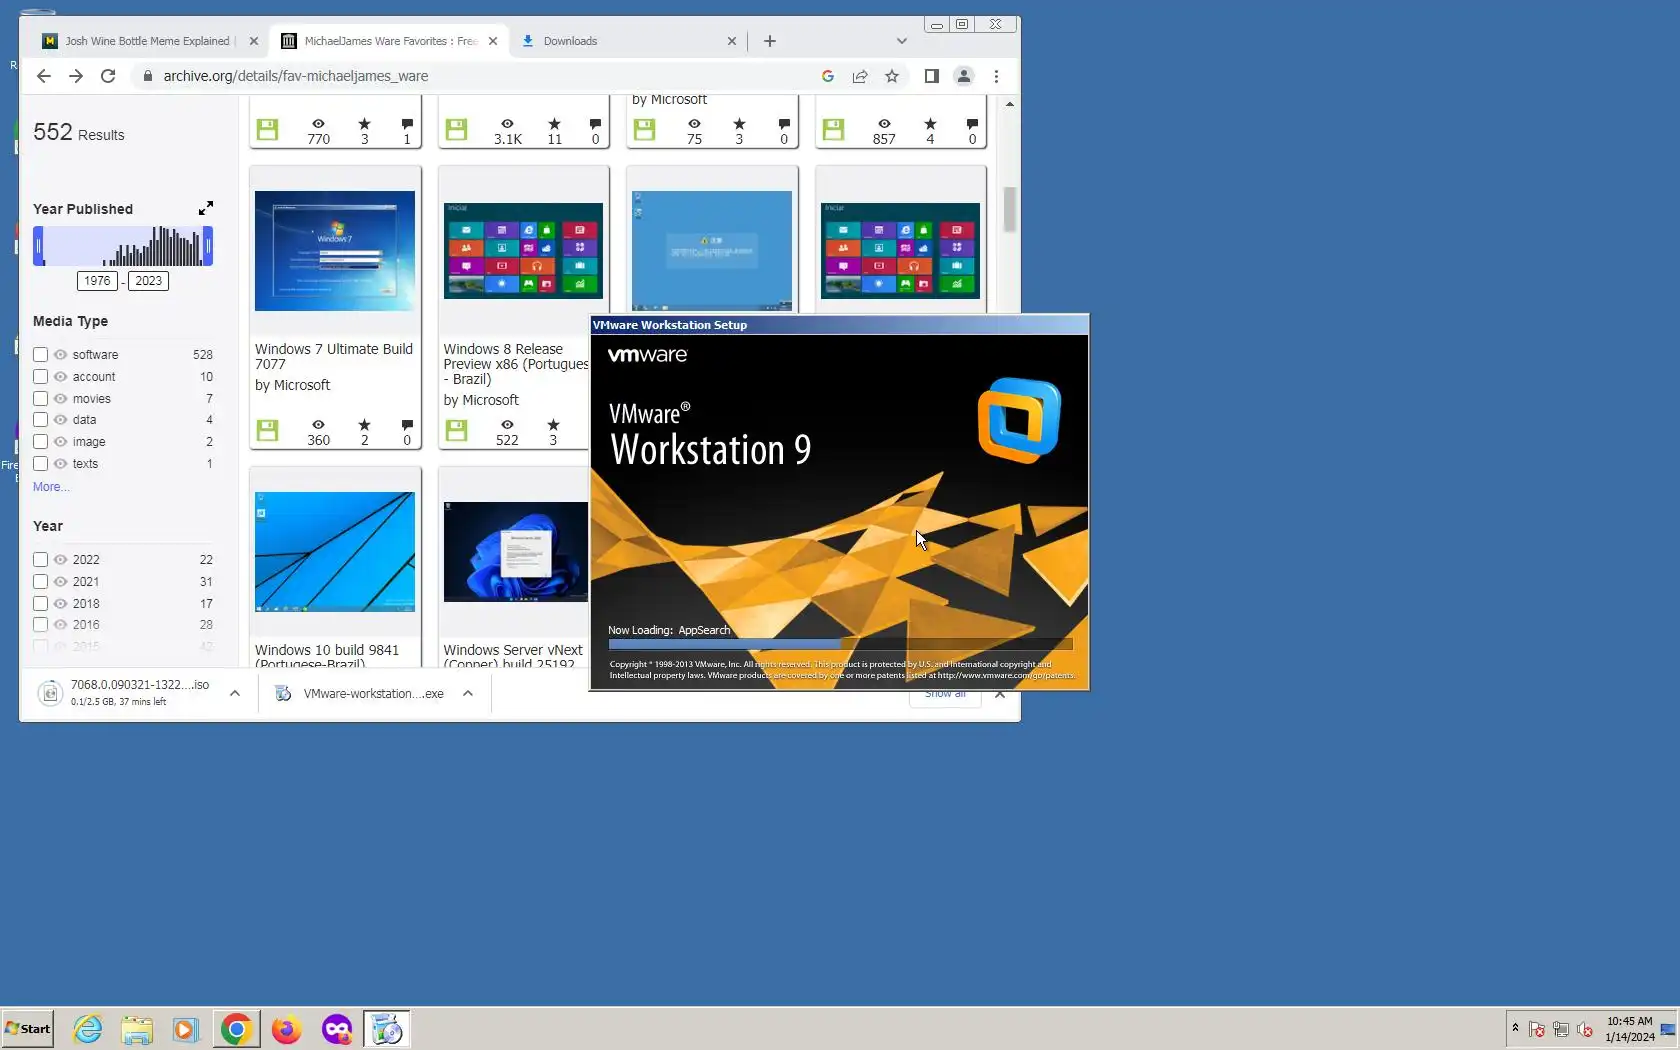Open the Chrome three-dot menu
This screenshot has width=1680, height=1050.
click(x=996, y=76)
